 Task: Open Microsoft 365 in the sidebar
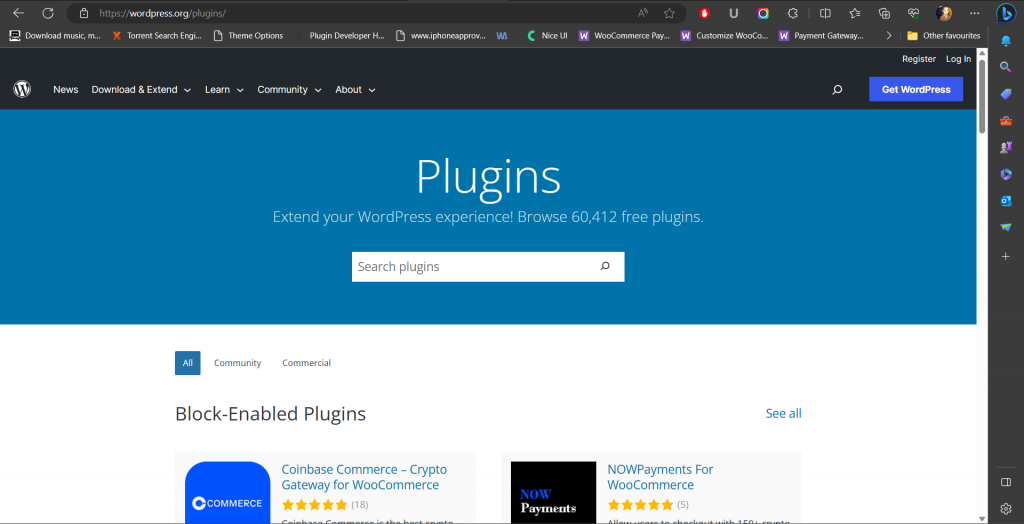pyautogui.click(x=1006, y=174)
